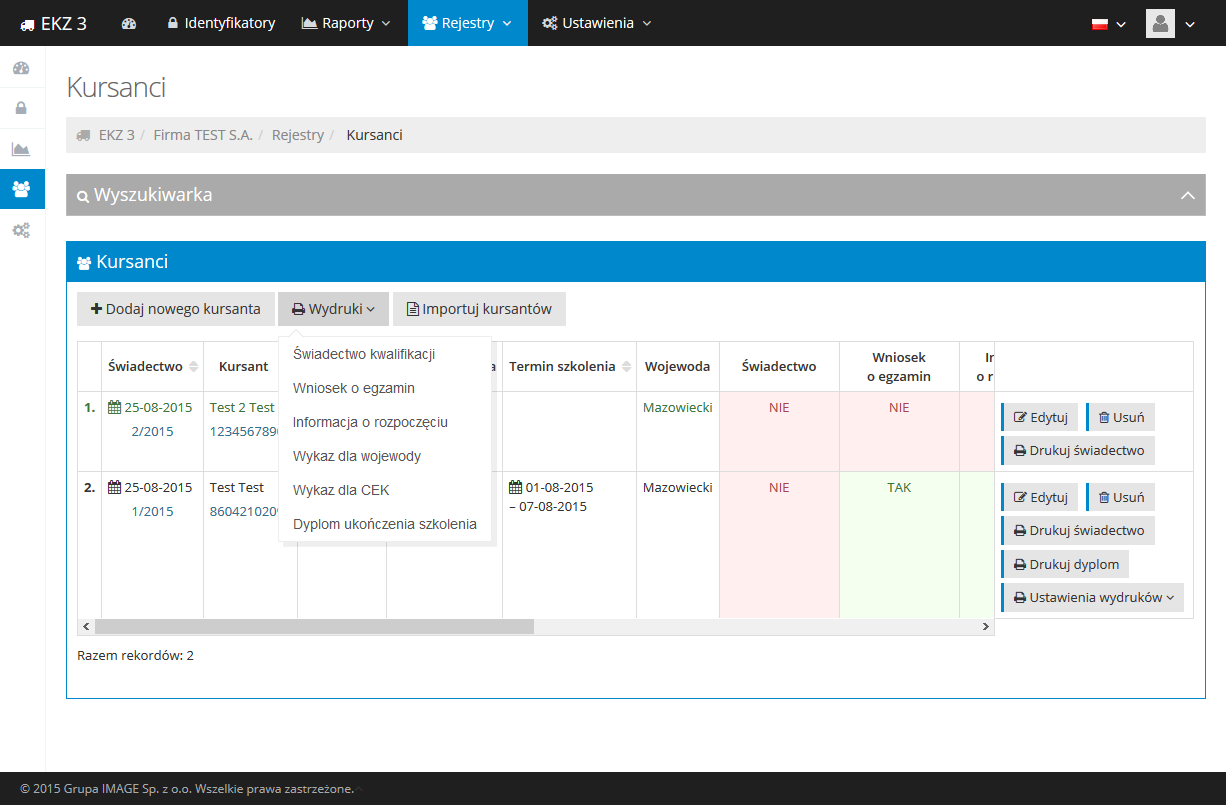Select the users registry icon in left sidebar

pyautogui.click(x=21, y=188)
